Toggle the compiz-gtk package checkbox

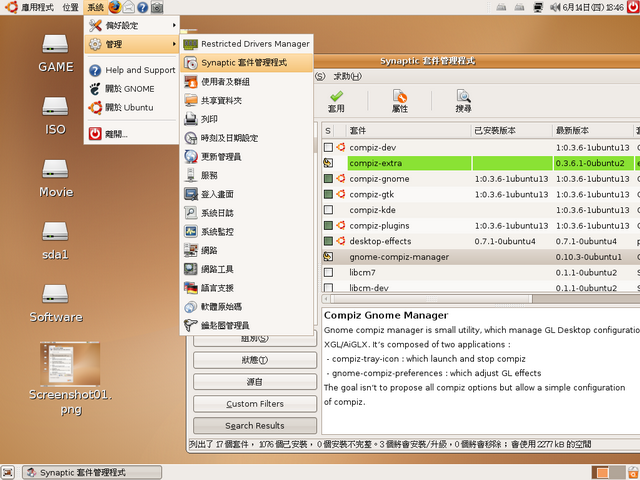tap(328, 194)
